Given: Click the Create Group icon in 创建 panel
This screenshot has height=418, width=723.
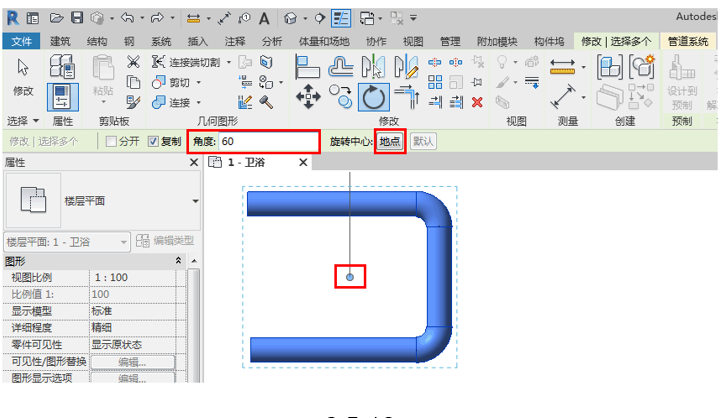Looking at the screenshot, I should [609, 67].
